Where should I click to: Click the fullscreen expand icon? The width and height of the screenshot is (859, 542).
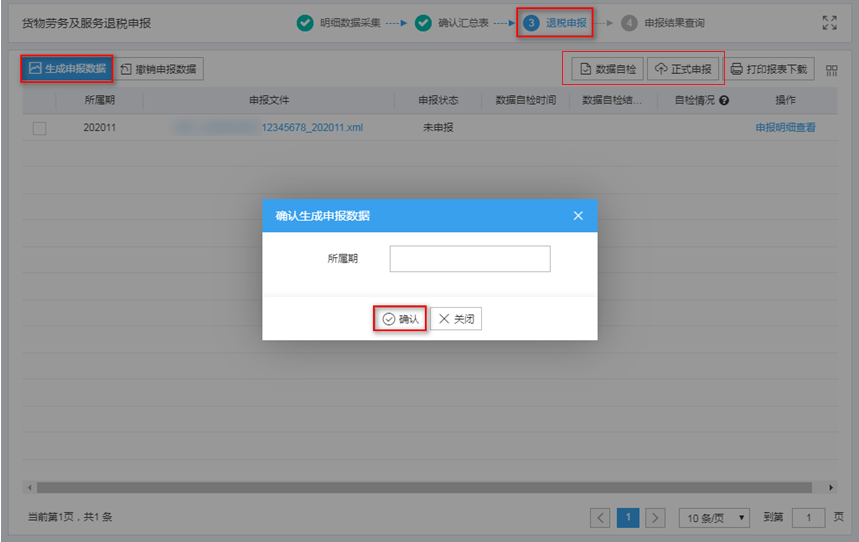coord(829,22)
